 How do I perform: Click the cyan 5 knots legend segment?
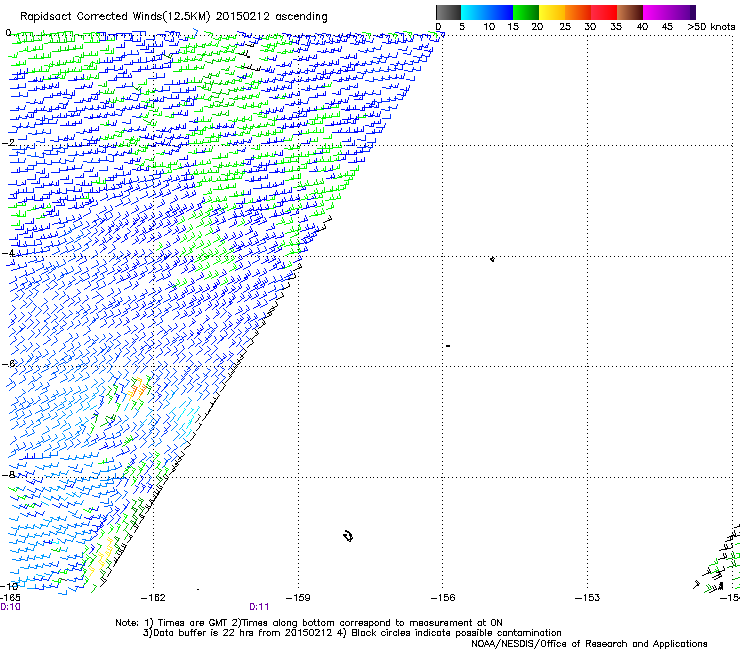pyautogui.click(x=473, y=12)
